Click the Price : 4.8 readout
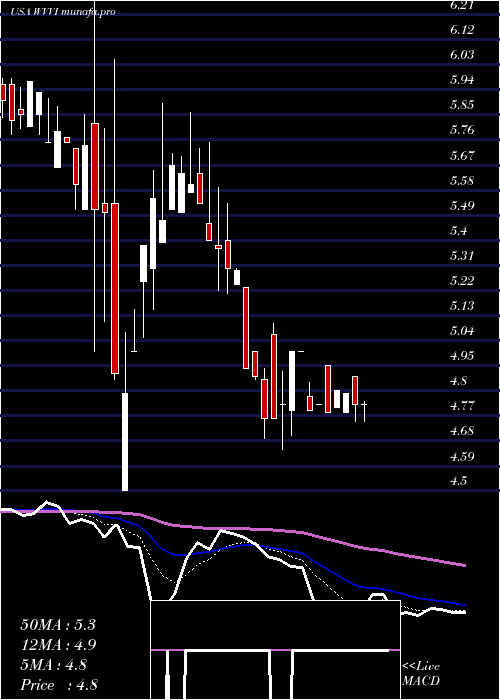 pyautogui.click(x=59, y=685)
